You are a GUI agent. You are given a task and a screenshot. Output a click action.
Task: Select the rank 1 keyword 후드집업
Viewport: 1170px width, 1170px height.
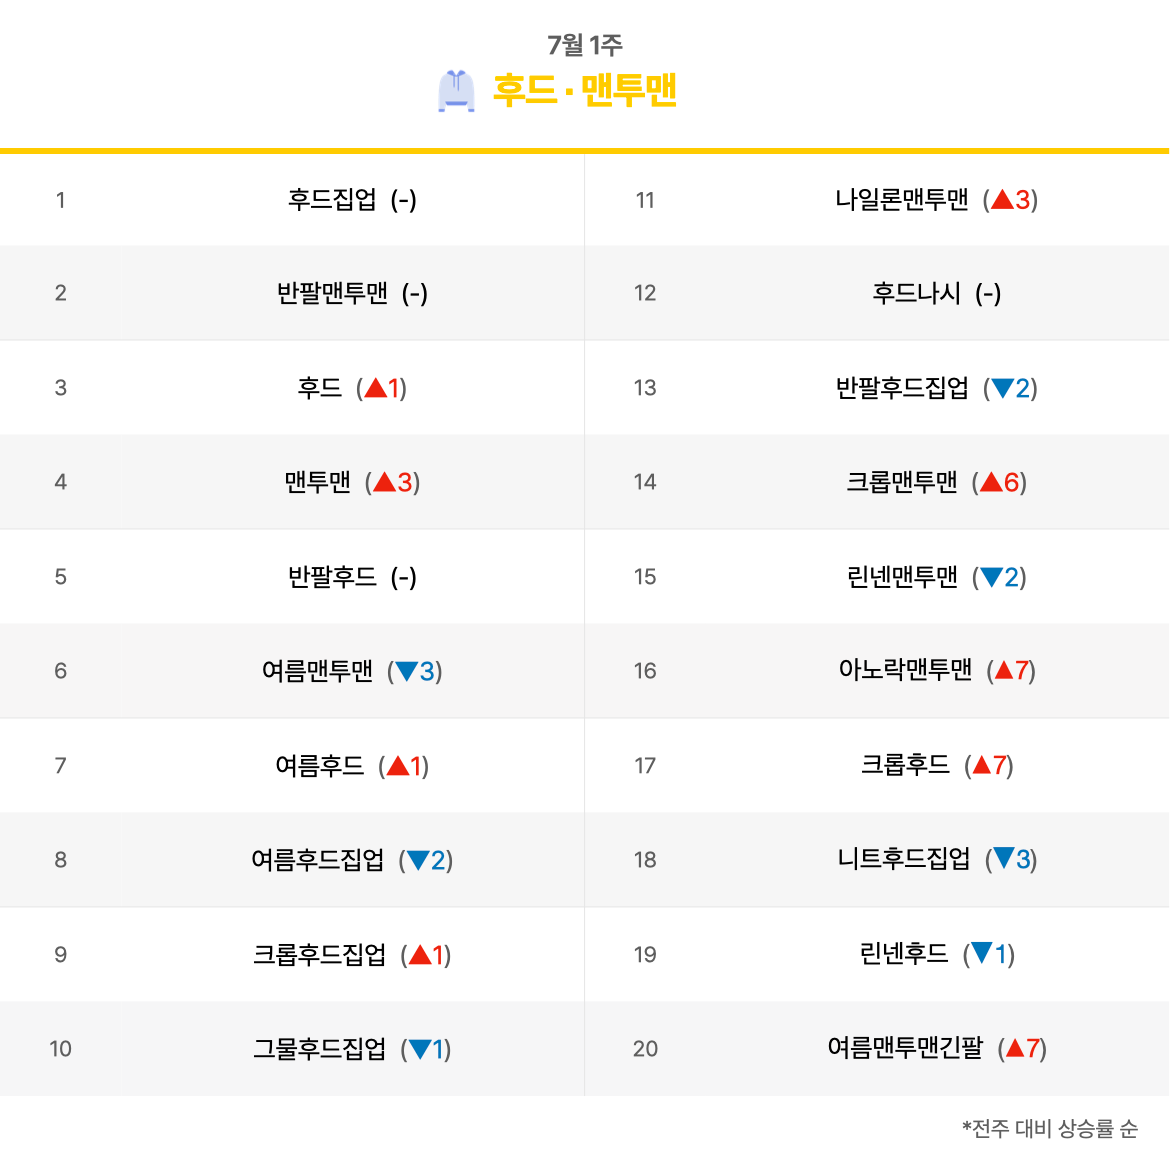click(x=332, y=199)
